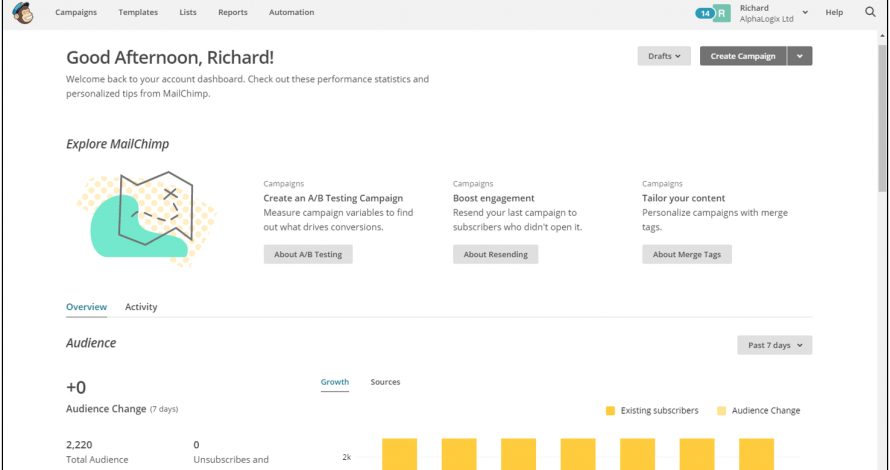Open the Templates menu

[x=138, y=12]
